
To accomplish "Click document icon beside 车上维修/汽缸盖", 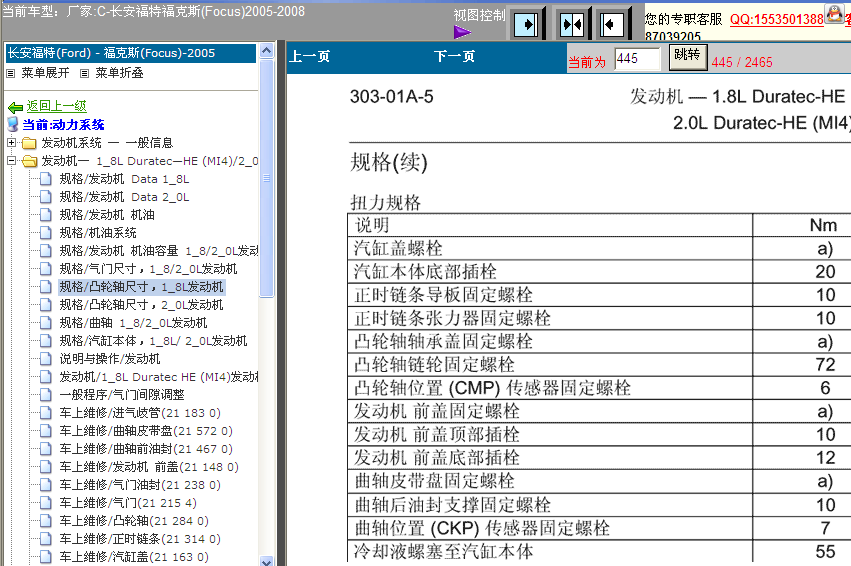I will 46,557.
